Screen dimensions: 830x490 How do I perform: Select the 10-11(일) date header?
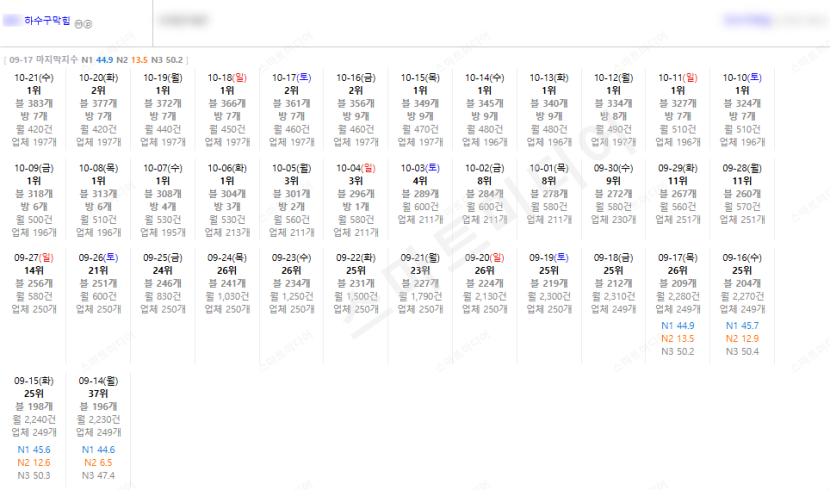678,78
